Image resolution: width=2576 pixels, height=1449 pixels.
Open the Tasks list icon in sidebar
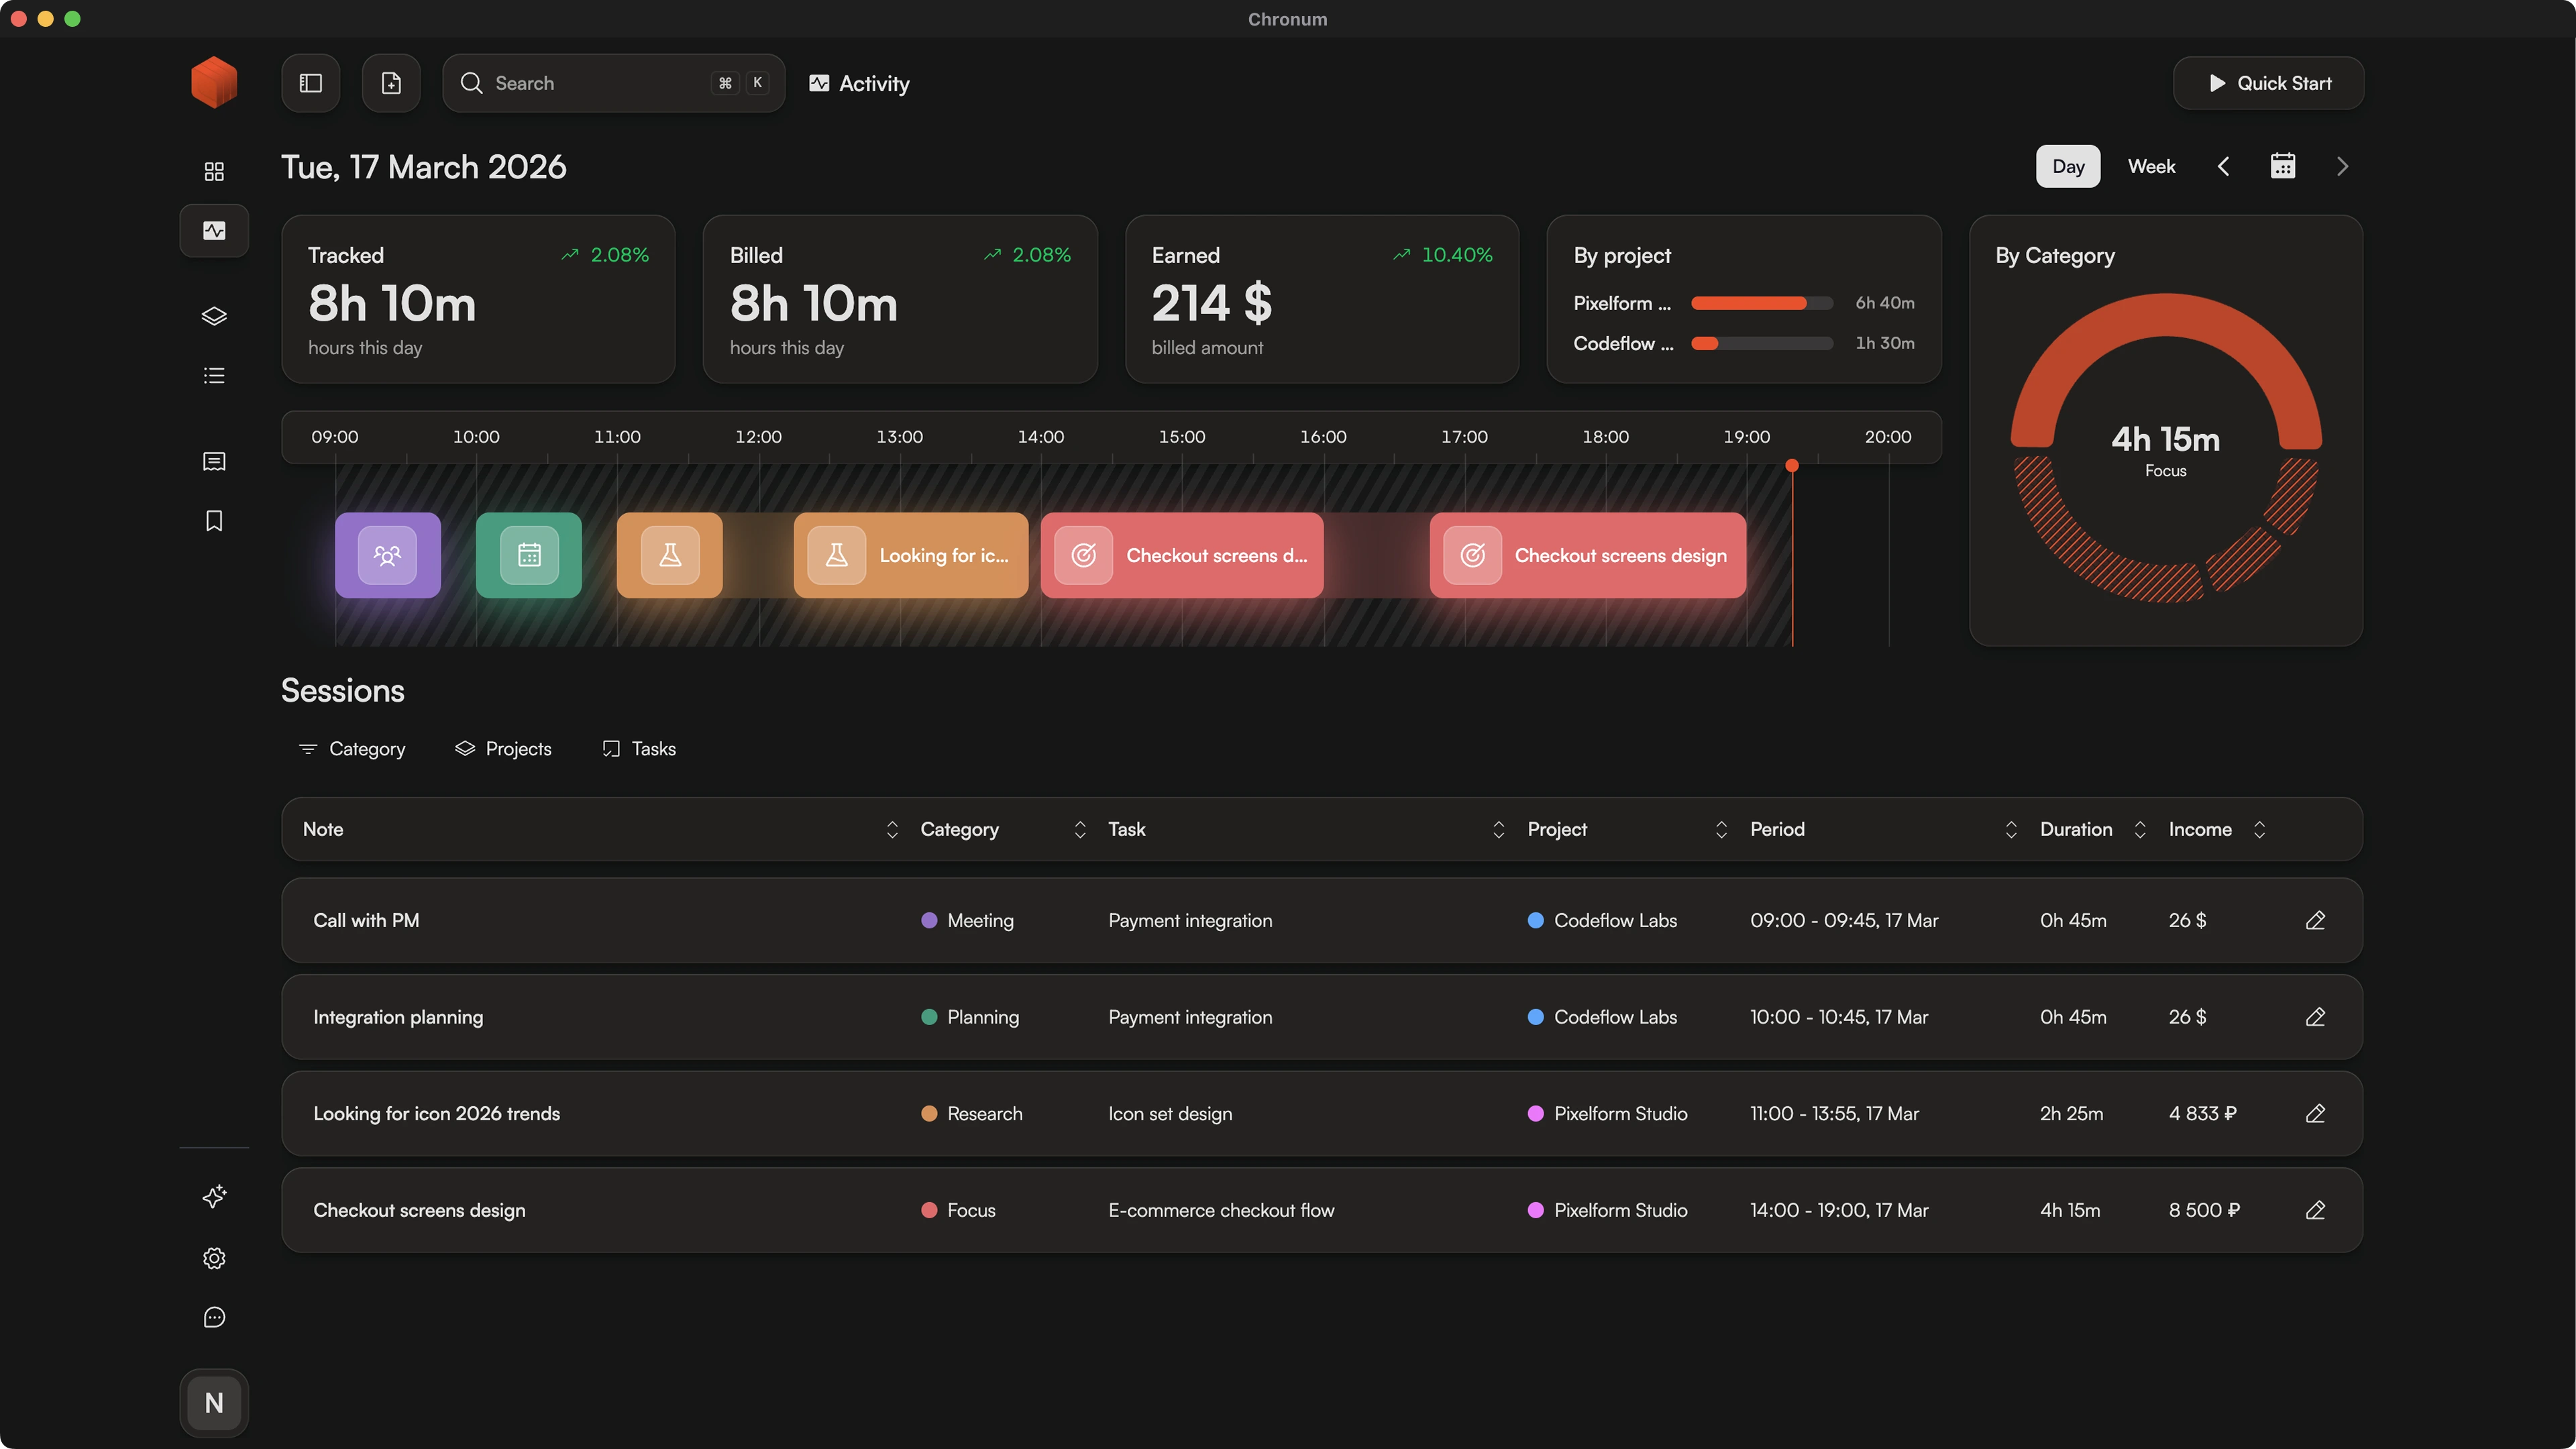click(x=213, y=375)
